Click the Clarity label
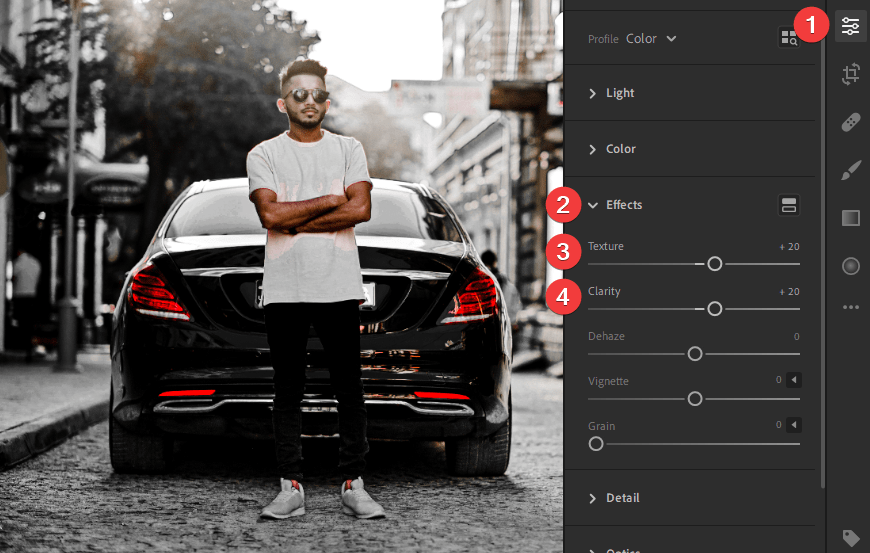 pos(604,291)
